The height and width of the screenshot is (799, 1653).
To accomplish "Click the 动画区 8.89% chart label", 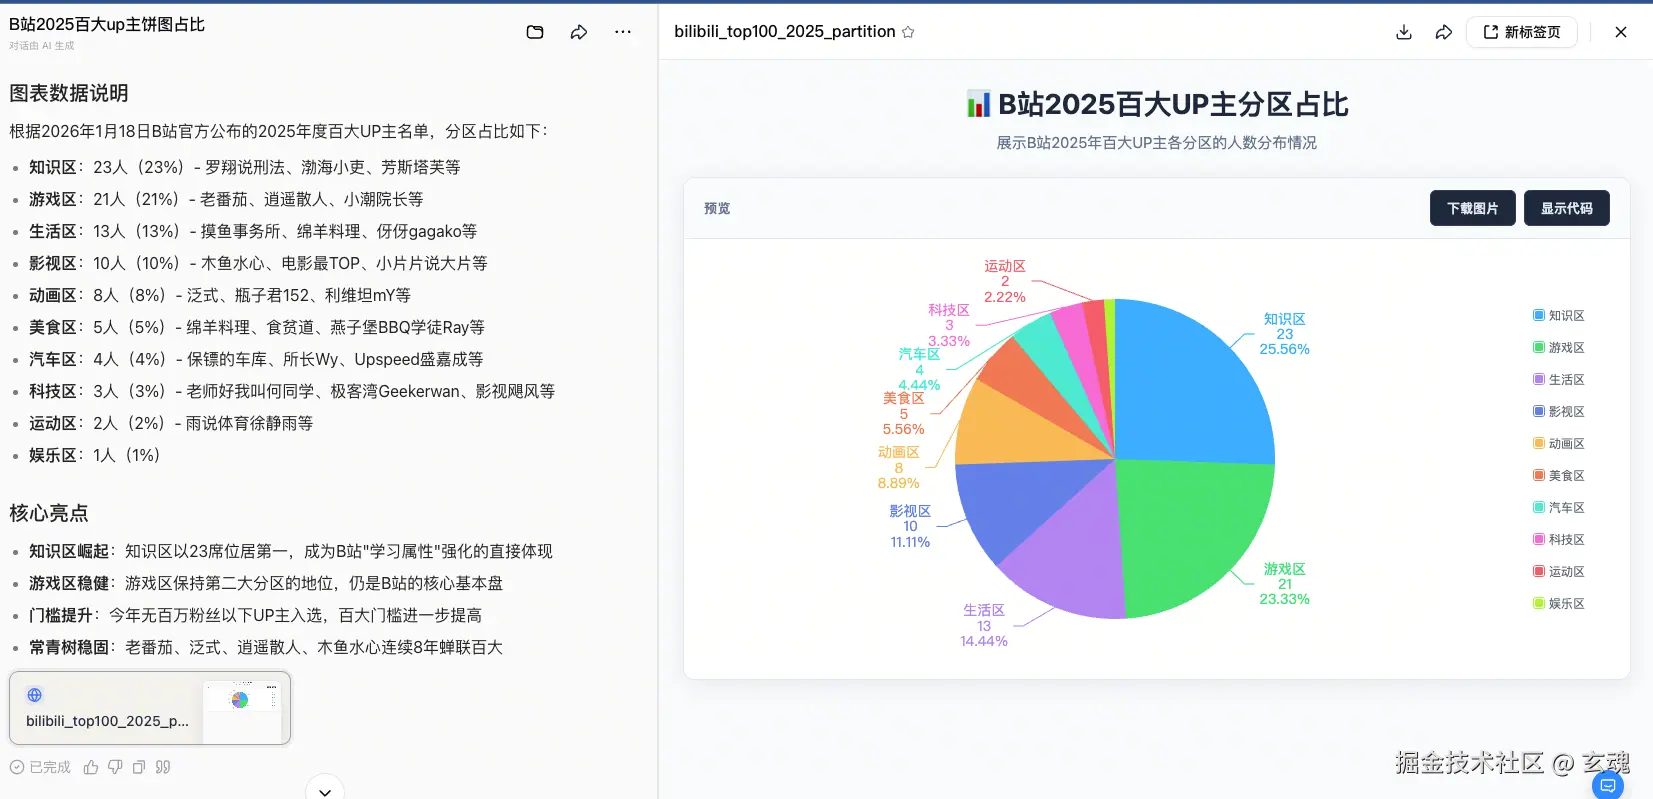I will (x=898, y=467).
